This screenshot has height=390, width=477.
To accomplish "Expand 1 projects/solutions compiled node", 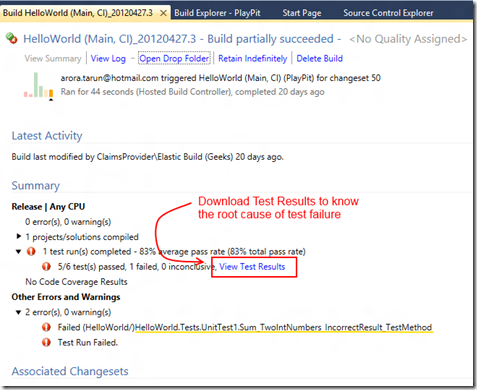I will (19, 236).
